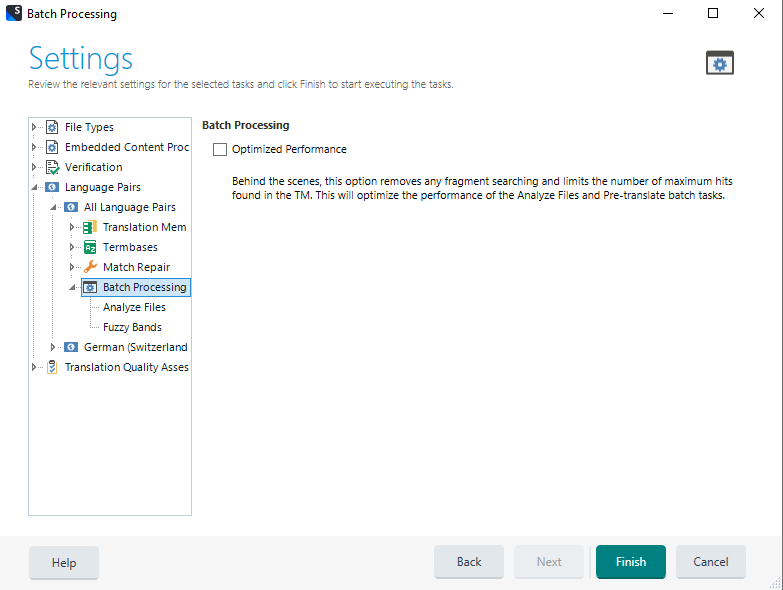Go Back to previous wizard step
Screen dimensions: 783x590
[469, 562]
